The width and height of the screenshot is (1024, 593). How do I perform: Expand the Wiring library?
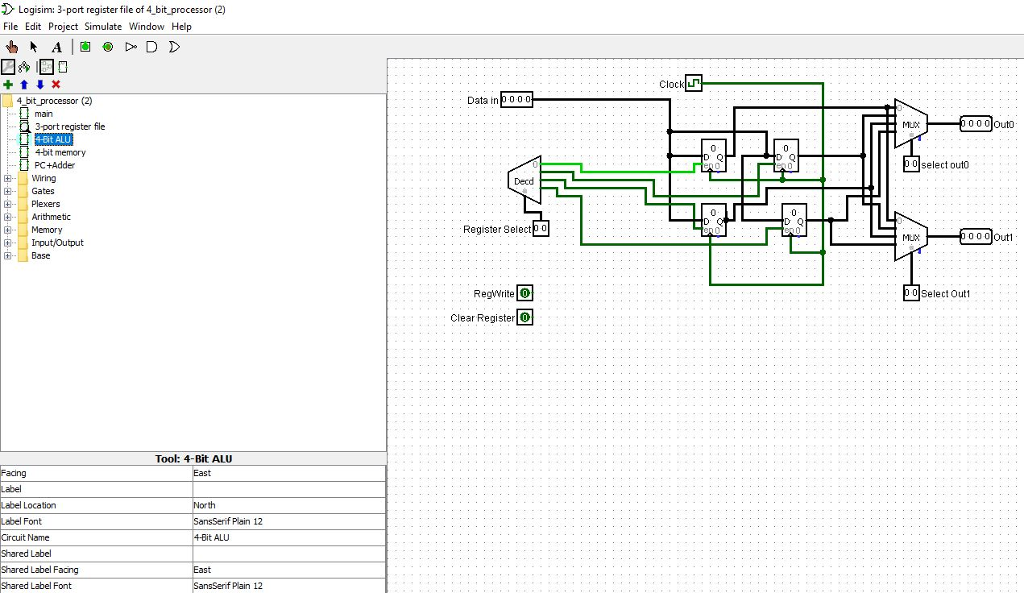[x=8, y=178]
